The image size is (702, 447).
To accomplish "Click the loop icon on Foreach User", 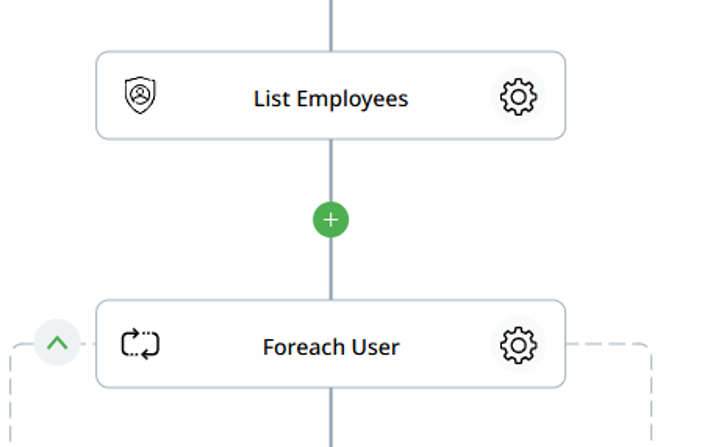I will click(x=141, y=345).
